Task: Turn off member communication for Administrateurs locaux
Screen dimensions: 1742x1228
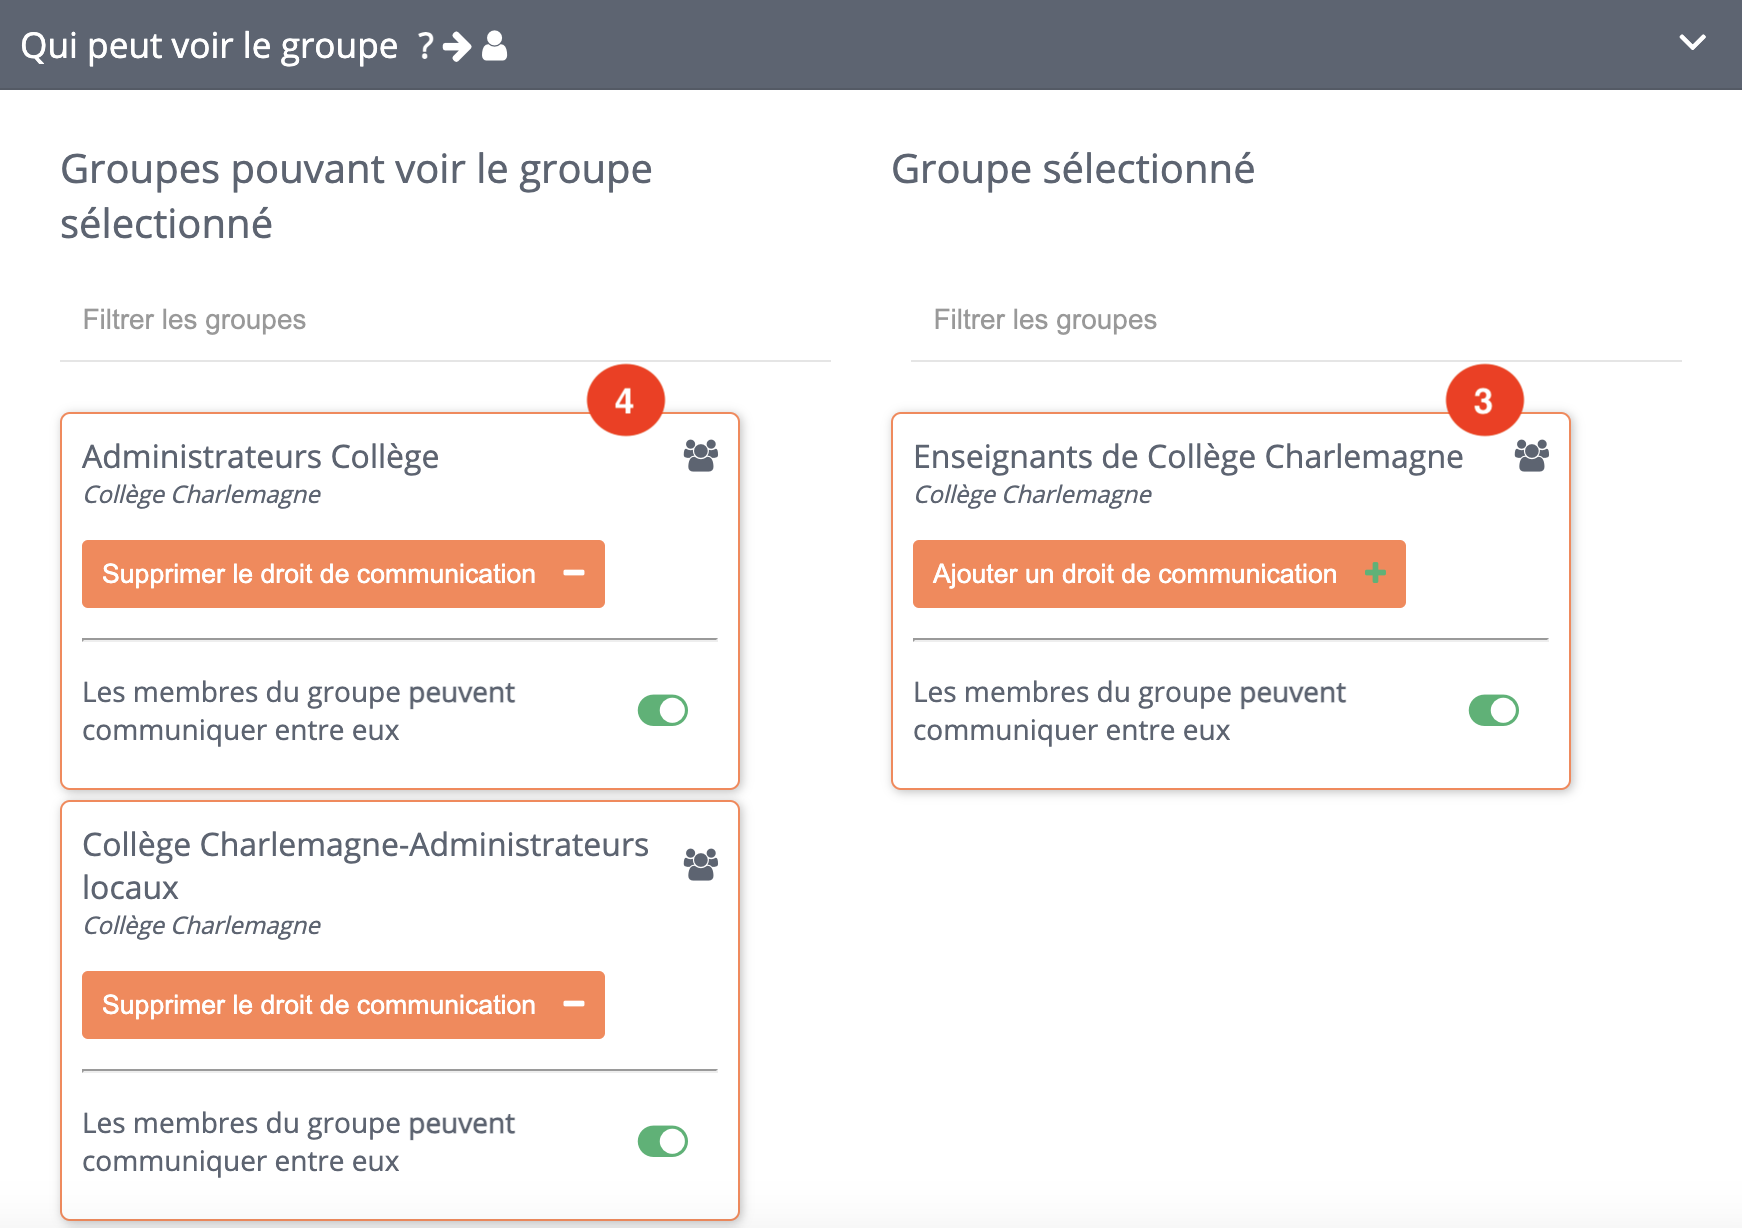Action: coord(663,1141)
